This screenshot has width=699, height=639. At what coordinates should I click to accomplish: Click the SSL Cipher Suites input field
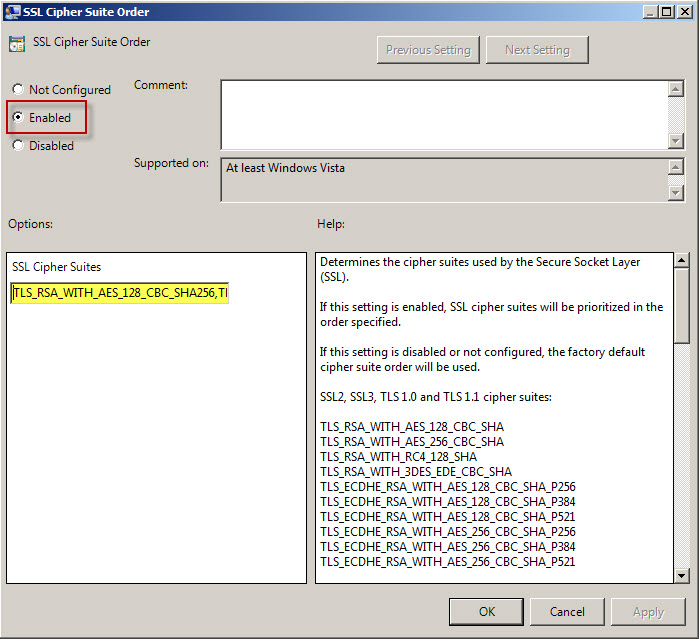tap(120, 293)
